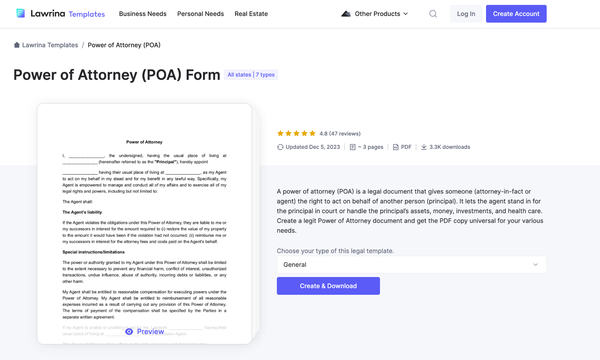Image resolution: width=600 pixels, height=360 pixels.
Task: Click the Create Account button
Action: click(516, 14)
